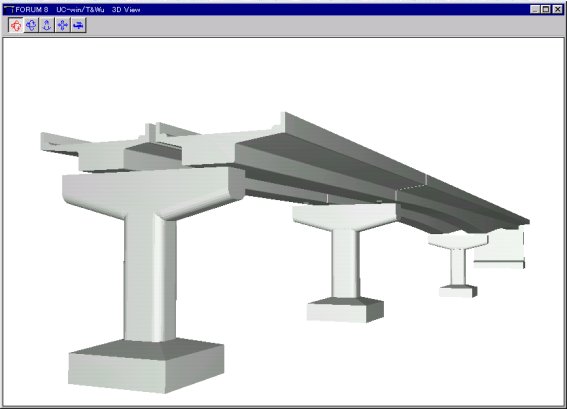Select the vertical arrow tilt tool
This screenshot has height=409, width=567.
[47, 25]
